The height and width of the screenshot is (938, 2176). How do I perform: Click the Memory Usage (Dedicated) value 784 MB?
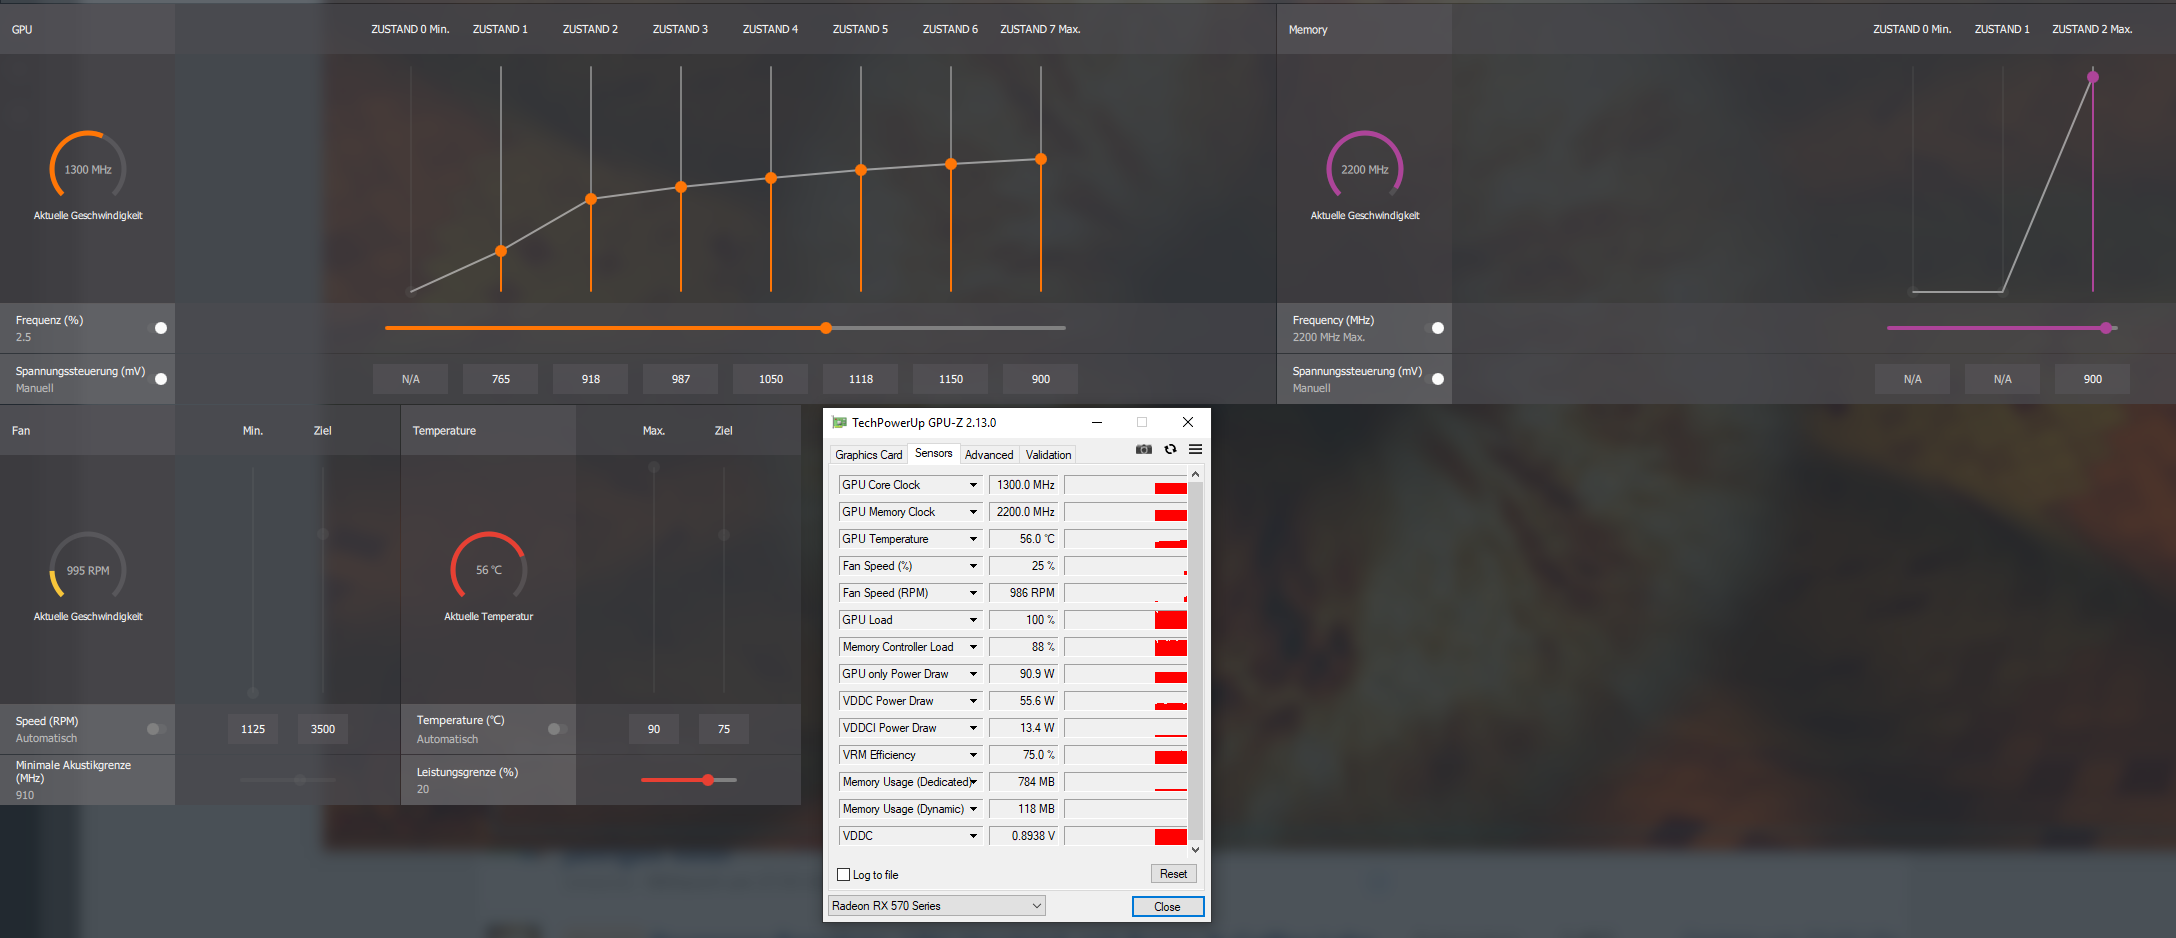point(1024,782)
